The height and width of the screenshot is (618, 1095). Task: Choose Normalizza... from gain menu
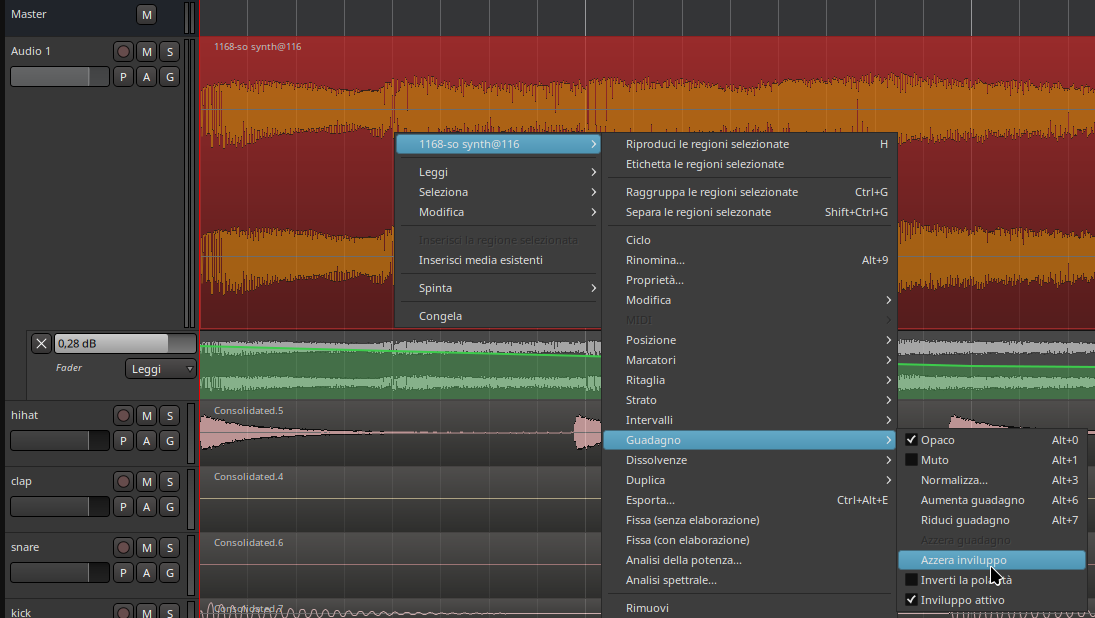(954, 480)
